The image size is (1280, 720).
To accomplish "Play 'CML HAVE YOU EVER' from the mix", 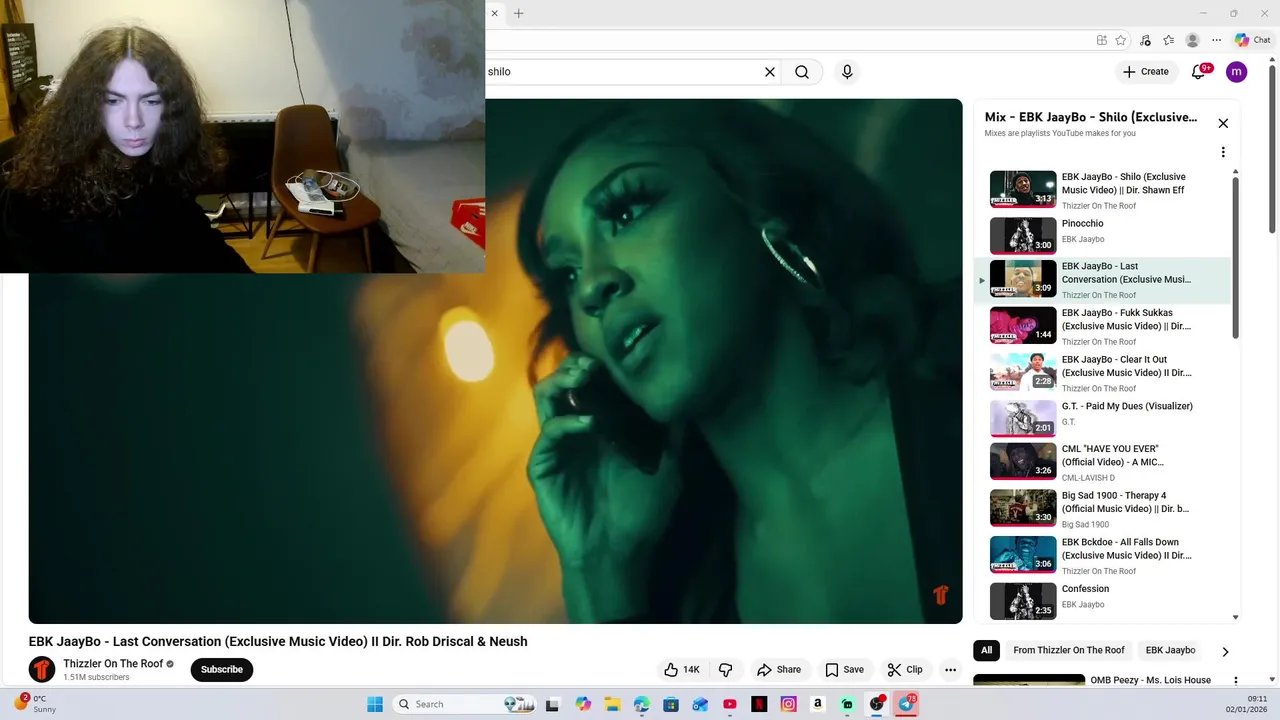I will pyautogui.click(x=1103, y=461).
